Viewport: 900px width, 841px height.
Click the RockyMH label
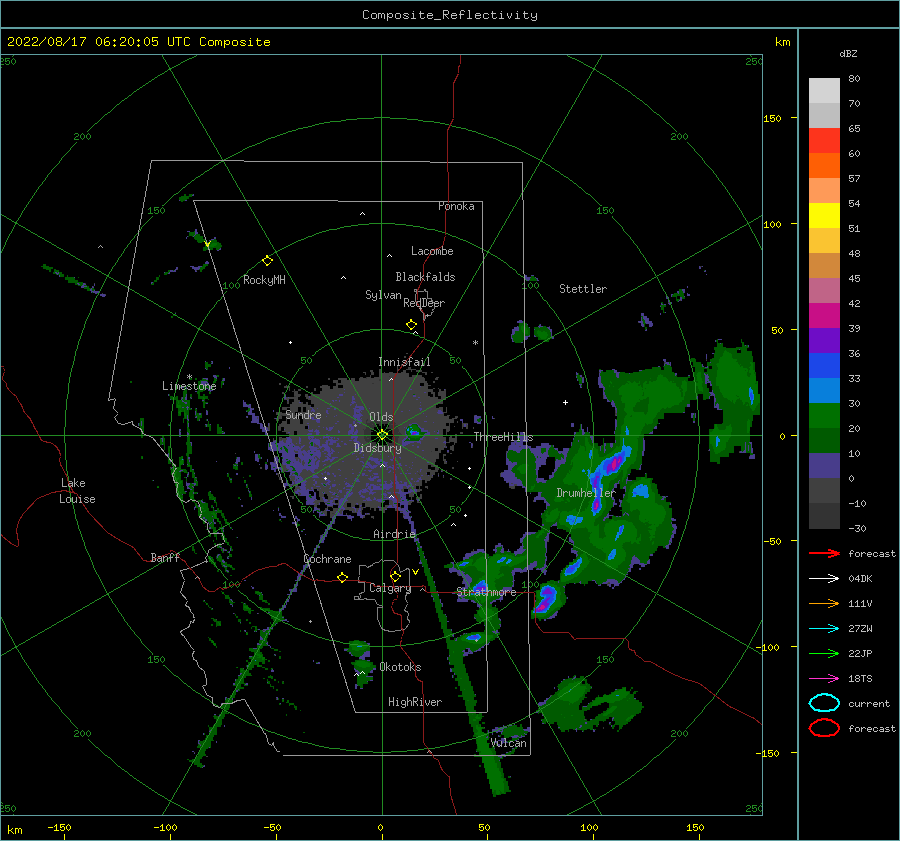coord(264,280)
